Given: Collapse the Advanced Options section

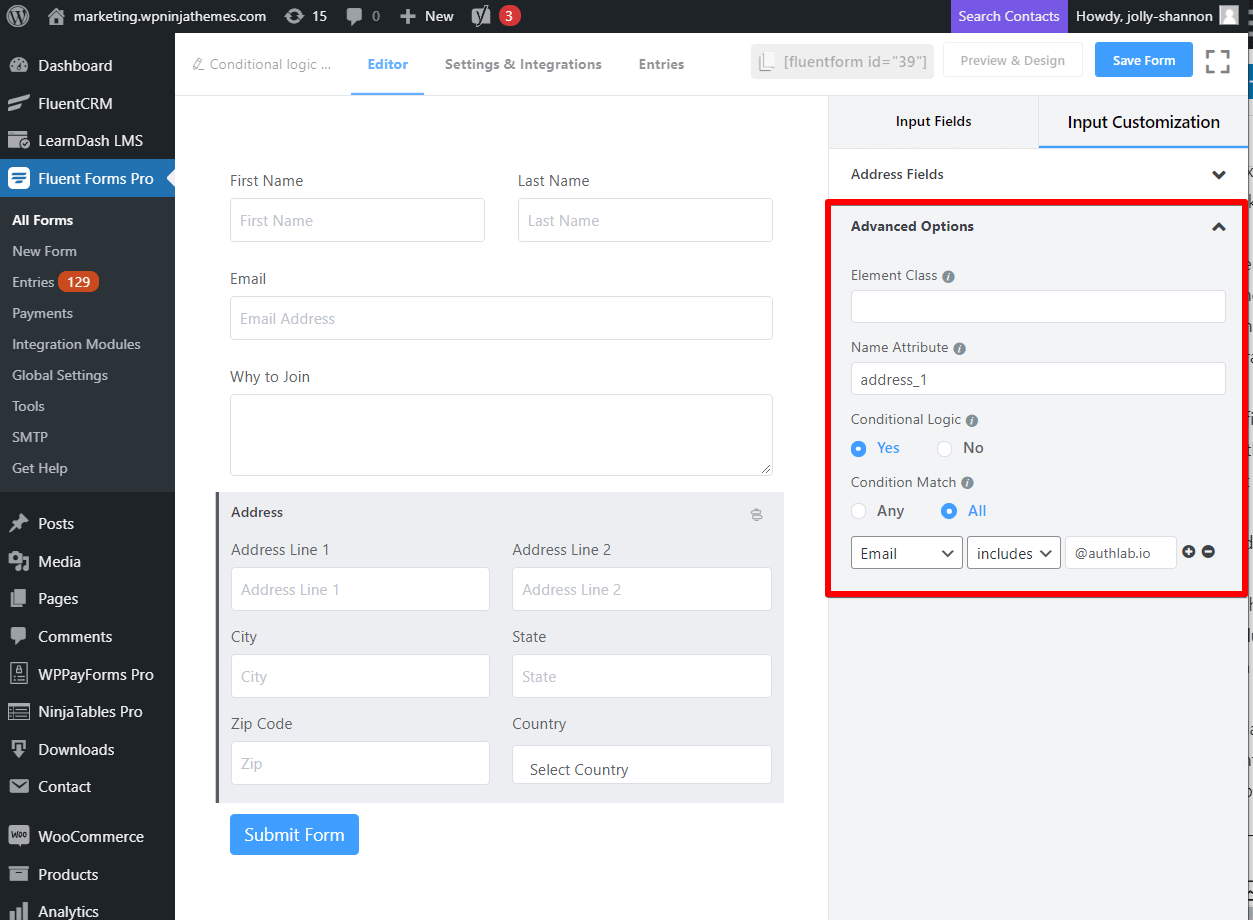Looking at the screenshot, I should 1218,227.
